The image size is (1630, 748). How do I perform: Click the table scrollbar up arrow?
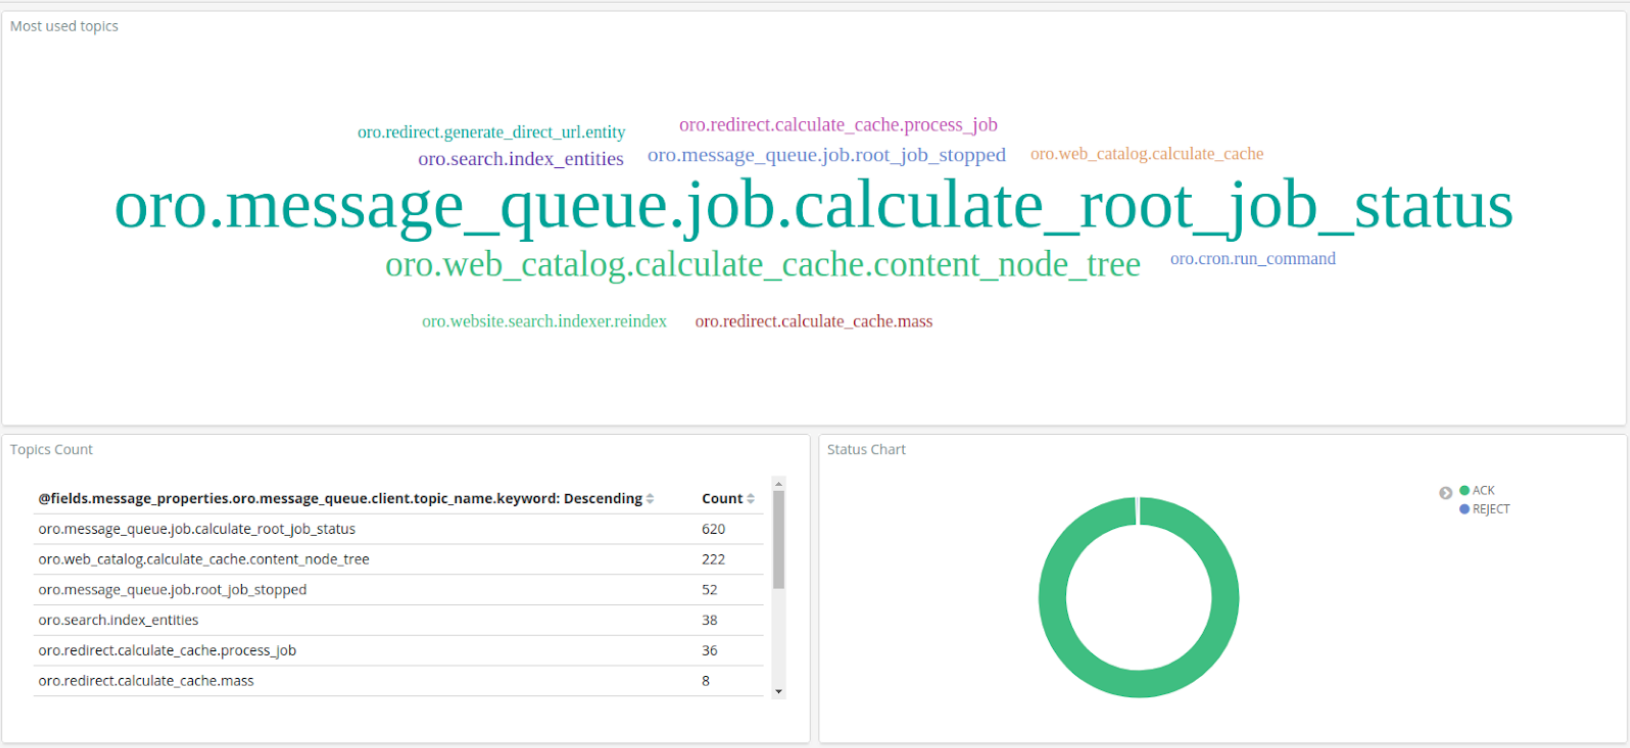778,483
